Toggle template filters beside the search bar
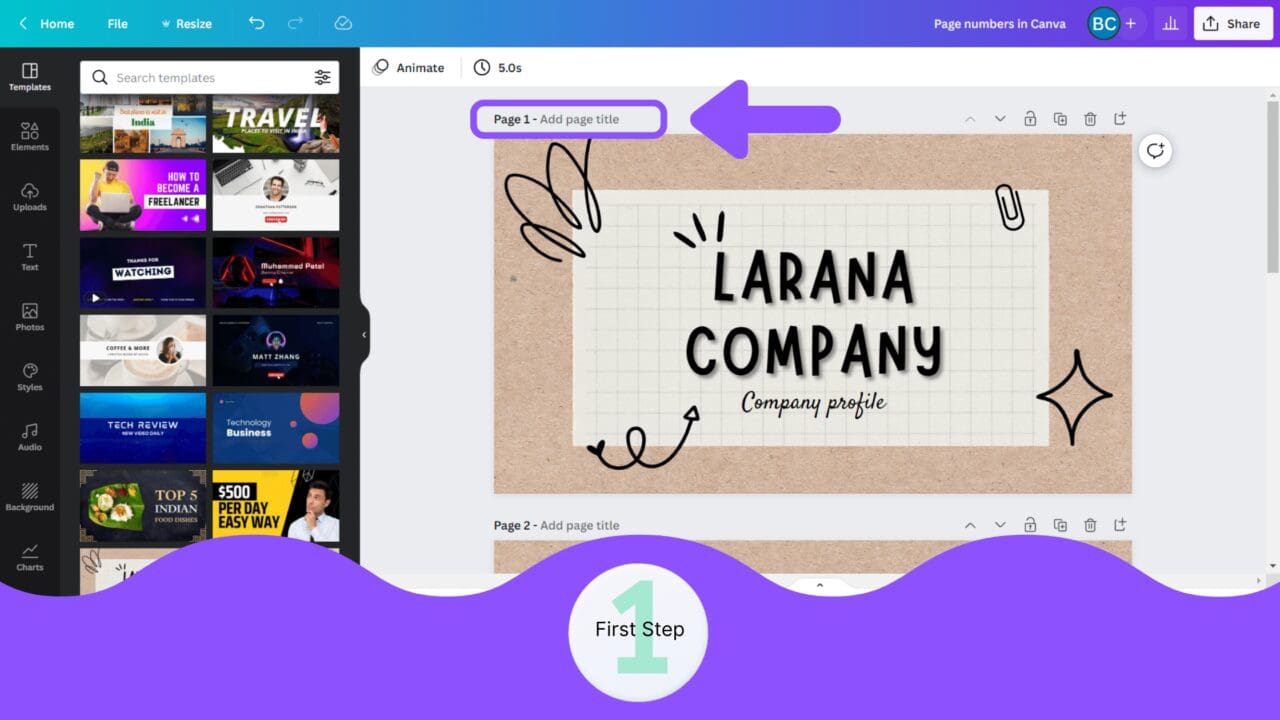This screenshot has height=720, width=1280. tap(322, 76)
